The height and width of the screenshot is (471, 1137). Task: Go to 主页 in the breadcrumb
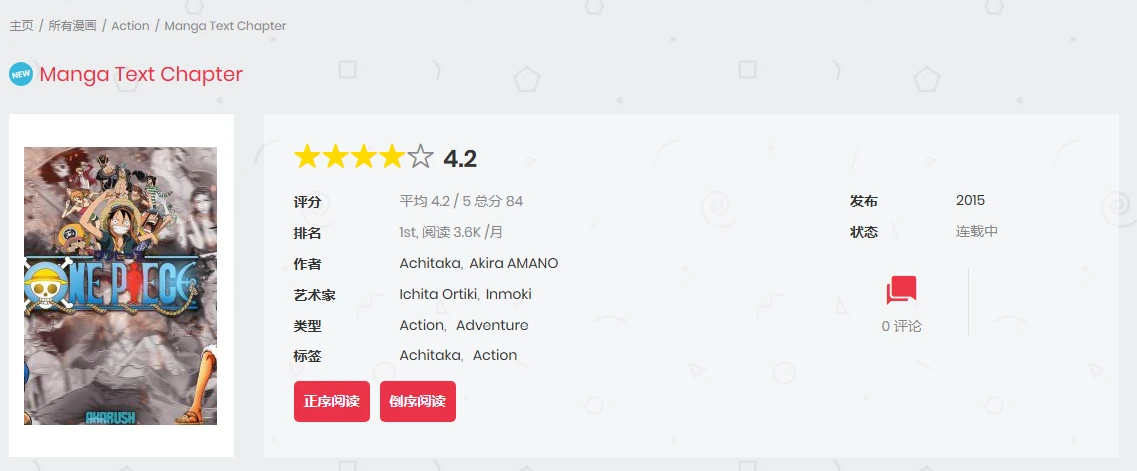click(x=21, y=26)
